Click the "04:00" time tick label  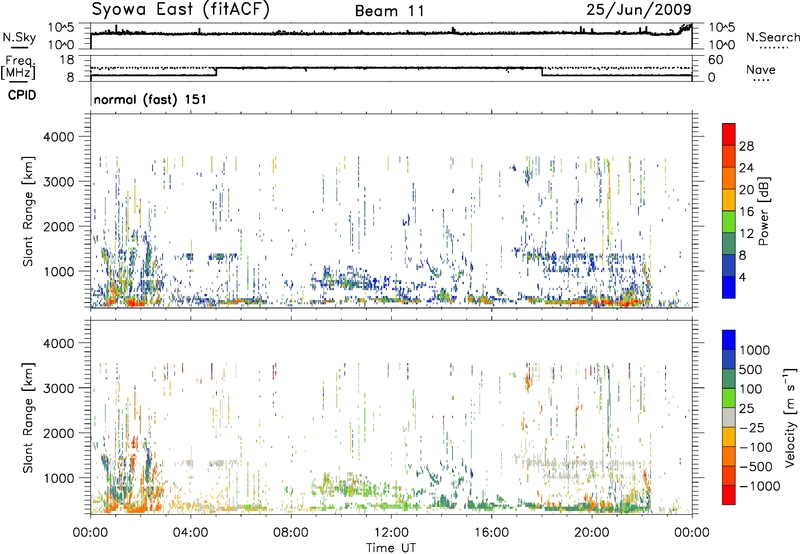click(190, 533)
